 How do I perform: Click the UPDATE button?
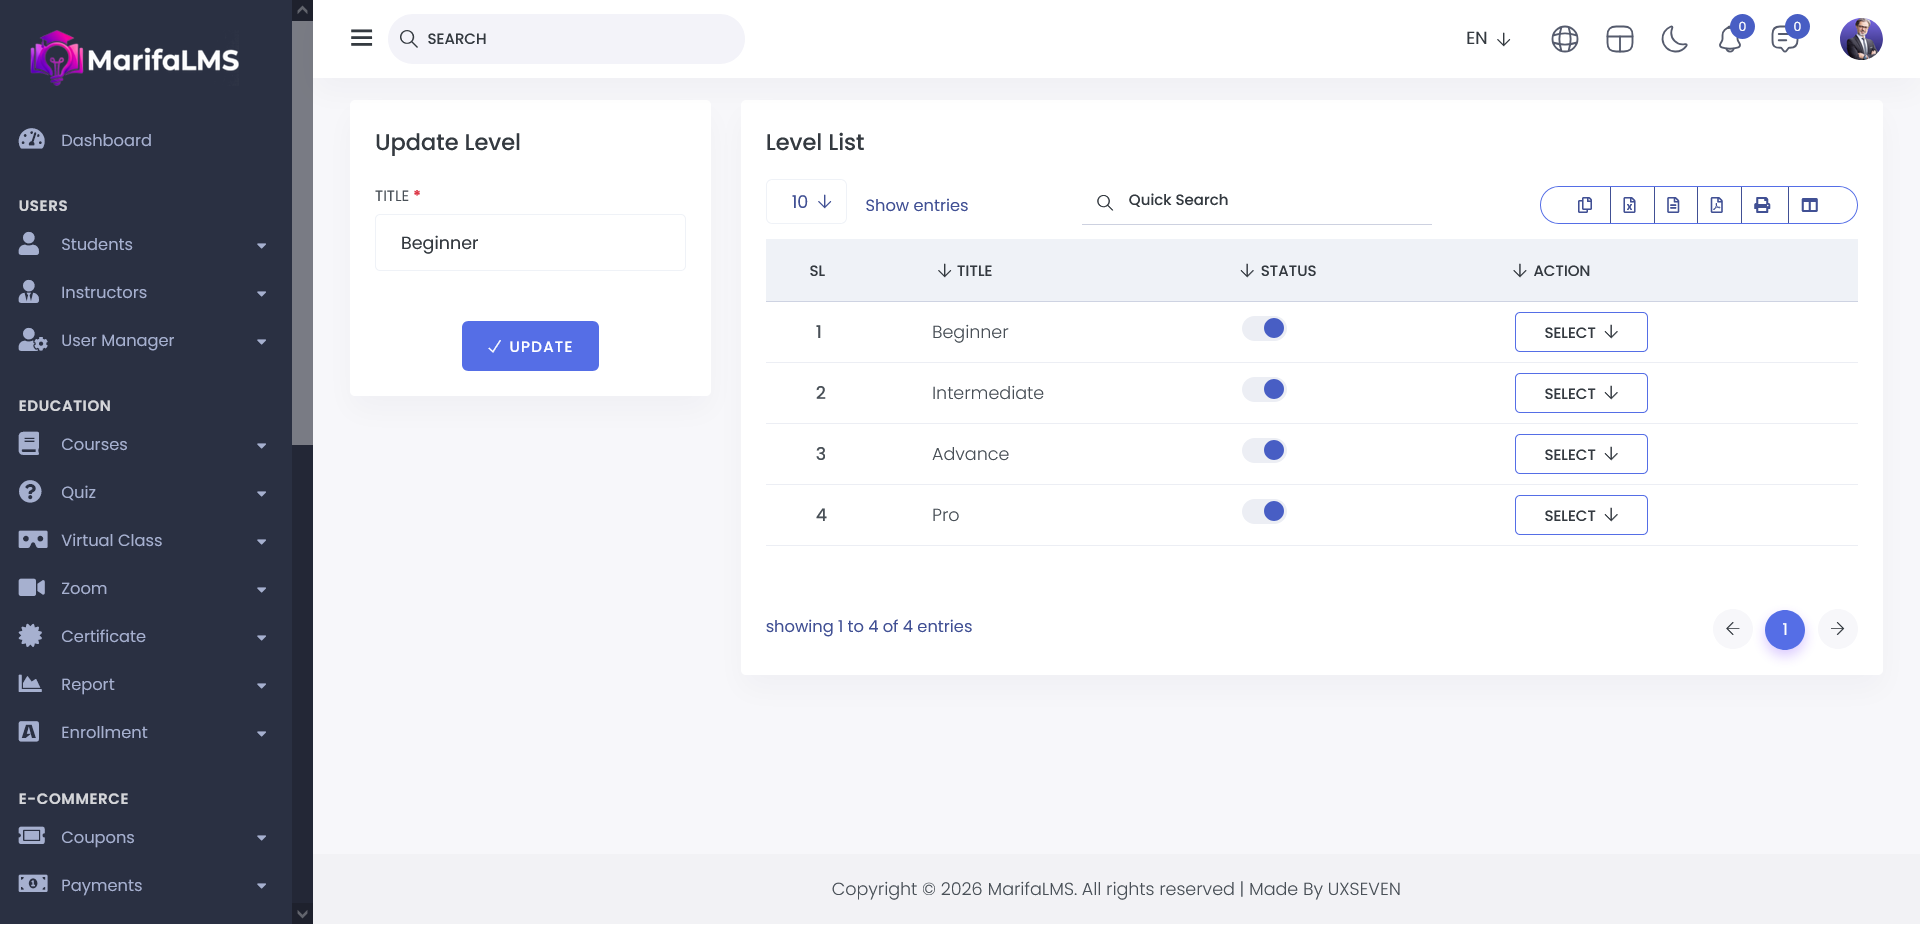[x=530, y=346]
